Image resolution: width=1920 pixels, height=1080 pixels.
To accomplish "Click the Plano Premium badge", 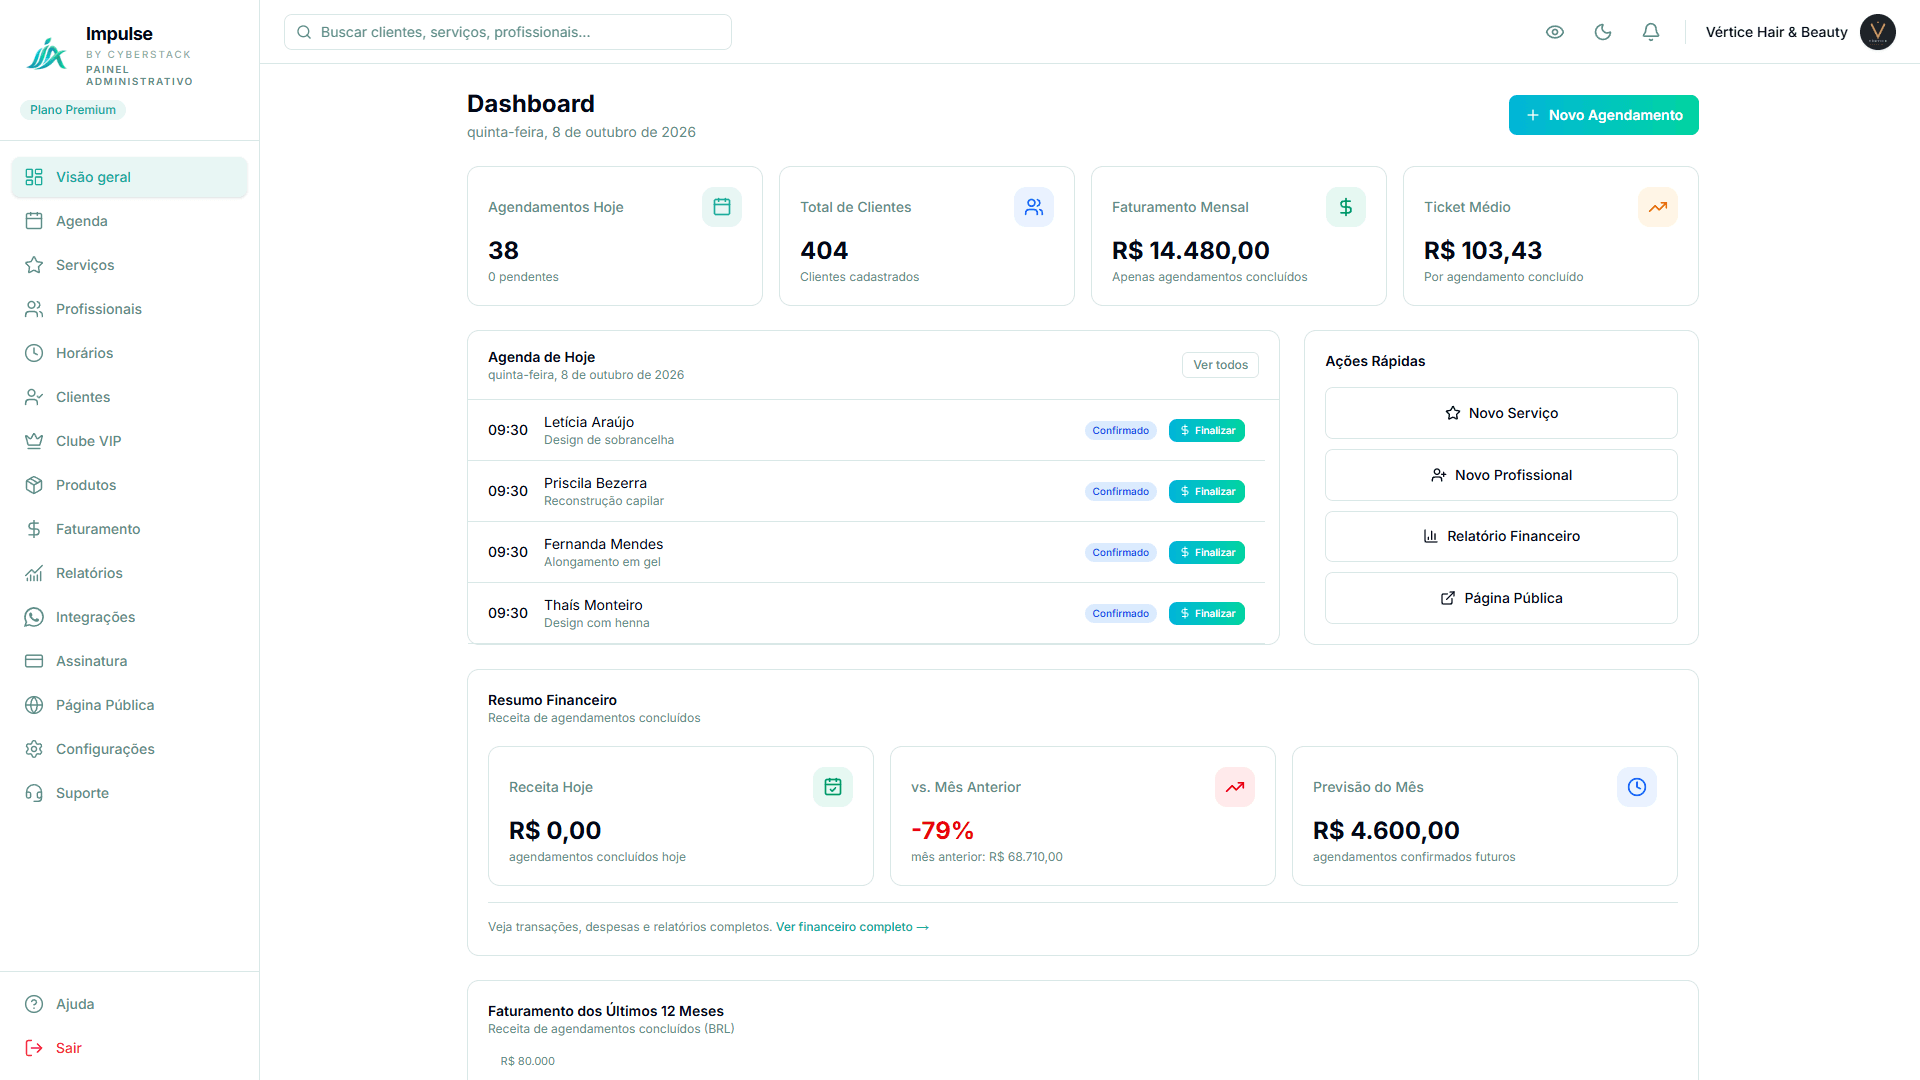I will click(x=73, y=110).
